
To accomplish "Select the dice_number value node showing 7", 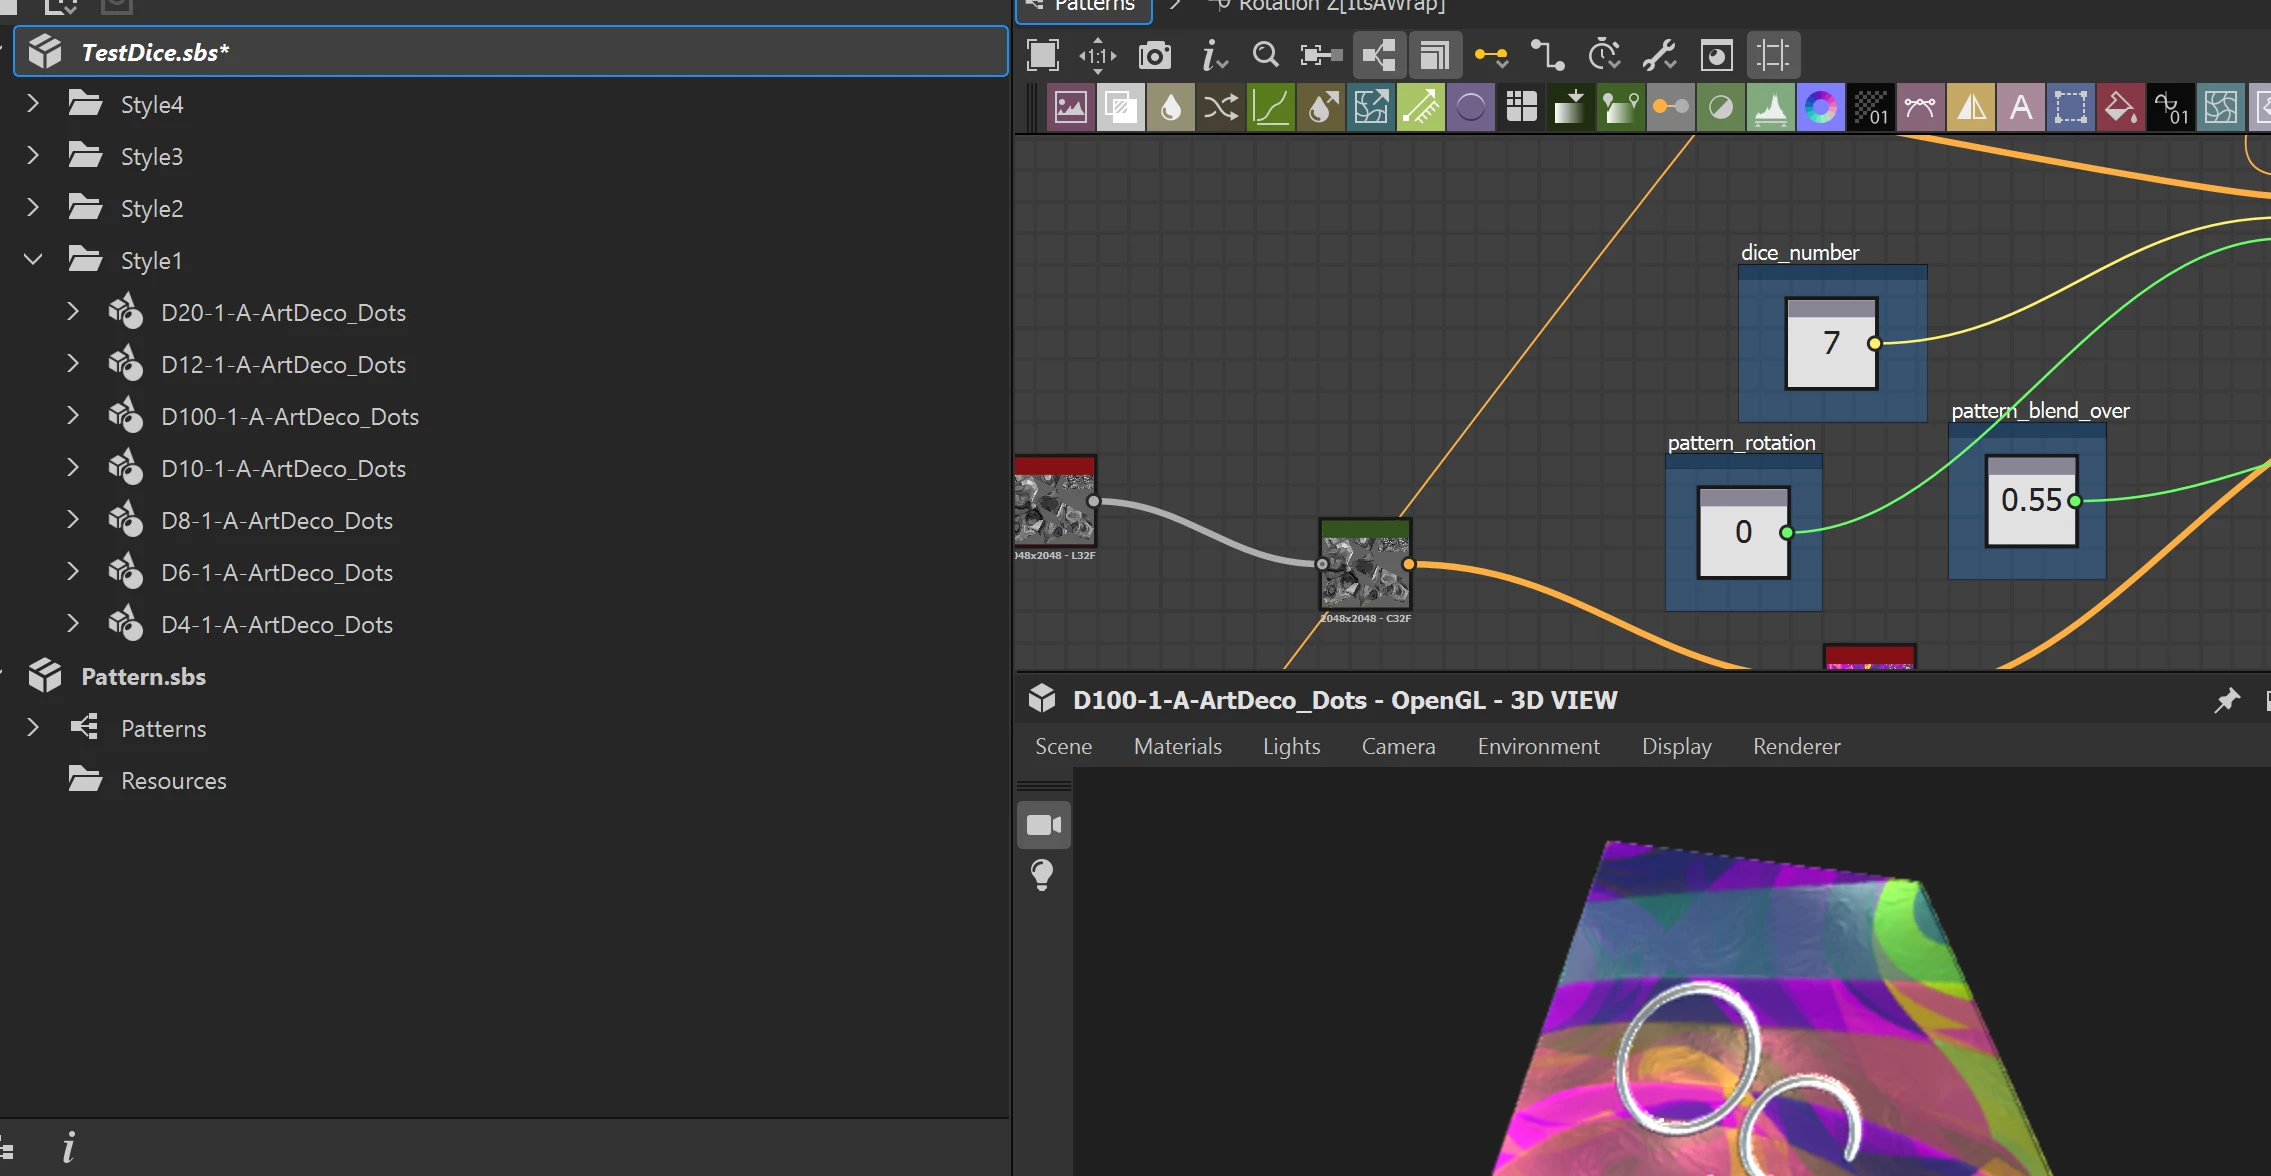I will [x=1830, y=344].
